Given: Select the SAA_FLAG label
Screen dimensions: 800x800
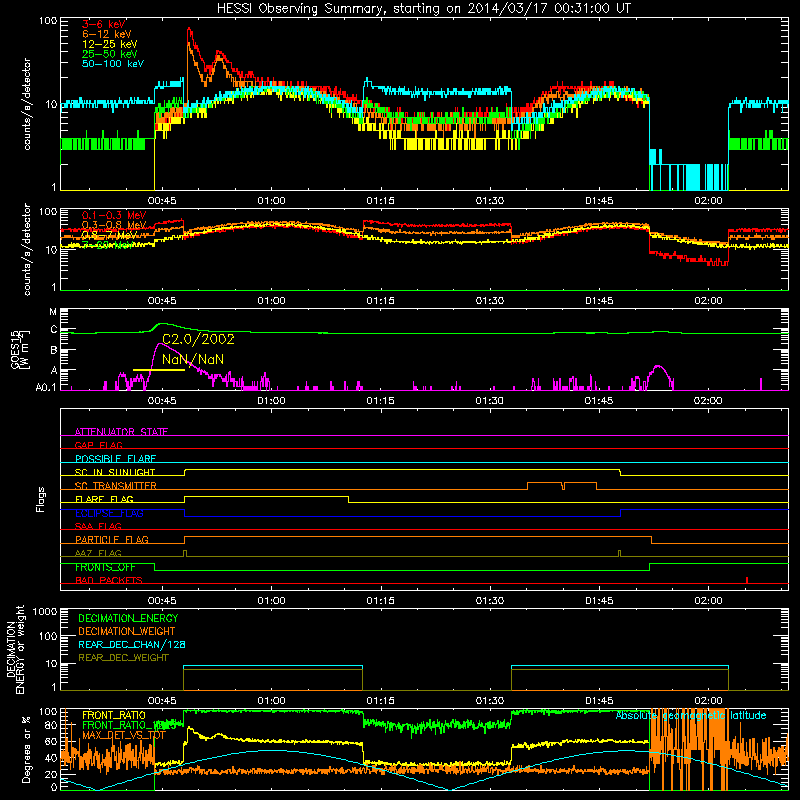Looking at the screenshot, I should tap(98, 526).
